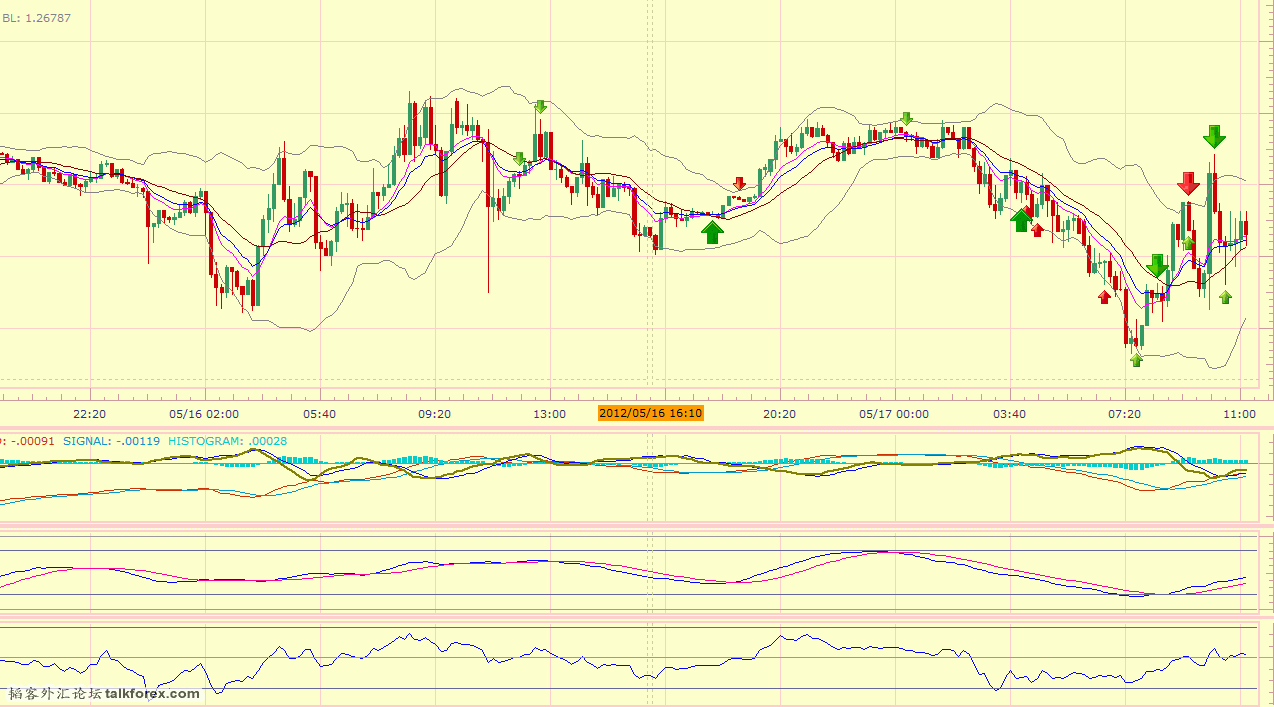Image resolution: width=1274 pixels, height=707 pixels.
Task: Click the 11:00 time axis label
Action: point(1239,414)
